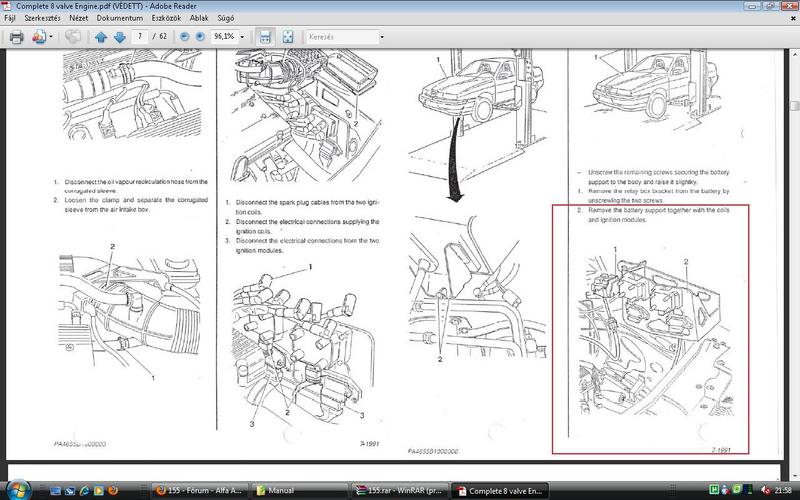Open the Fájl menu
The image size is (800, 500).
[x=11, y=18]
